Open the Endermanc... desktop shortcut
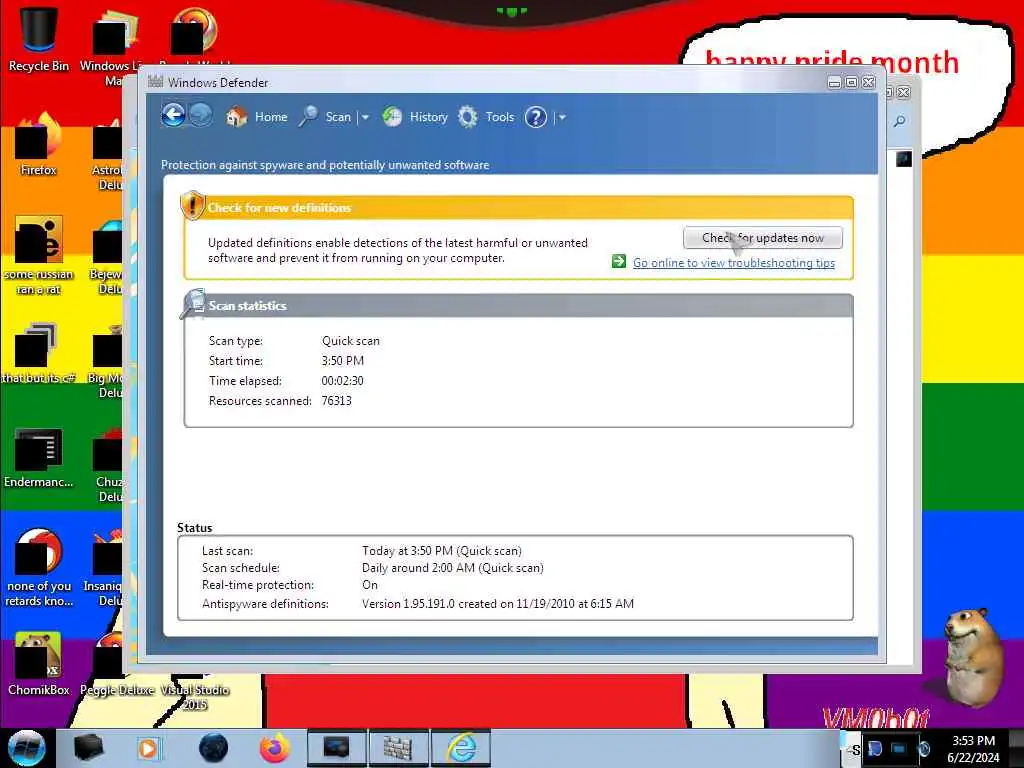 [x=39, y=457]
